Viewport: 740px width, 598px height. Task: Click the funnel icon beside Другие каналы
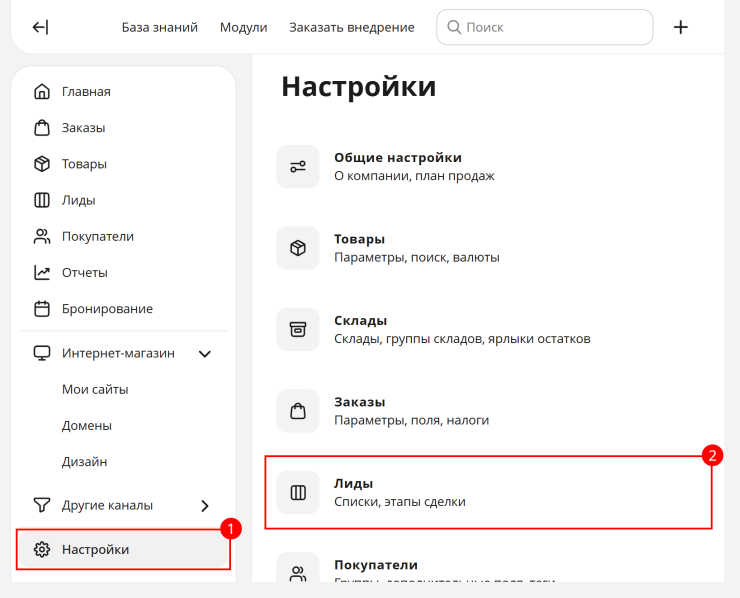(x=42, y=505)
